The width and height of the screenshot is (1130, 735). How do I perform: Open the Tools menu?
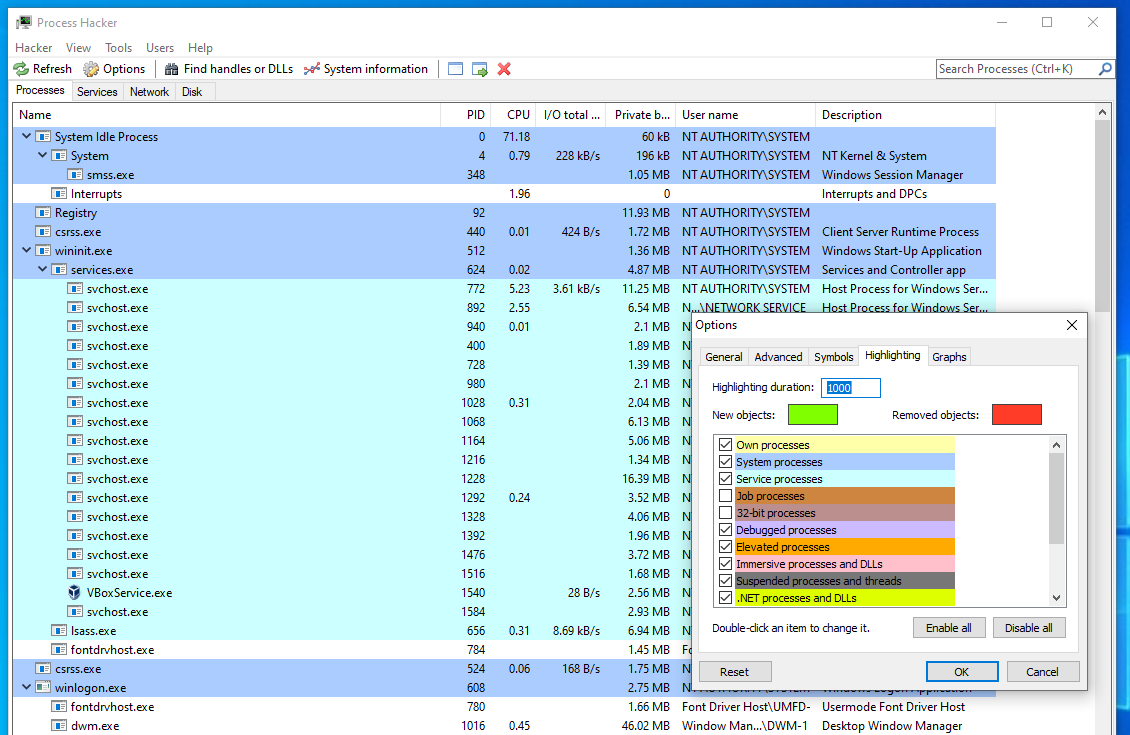coord(118,48)
